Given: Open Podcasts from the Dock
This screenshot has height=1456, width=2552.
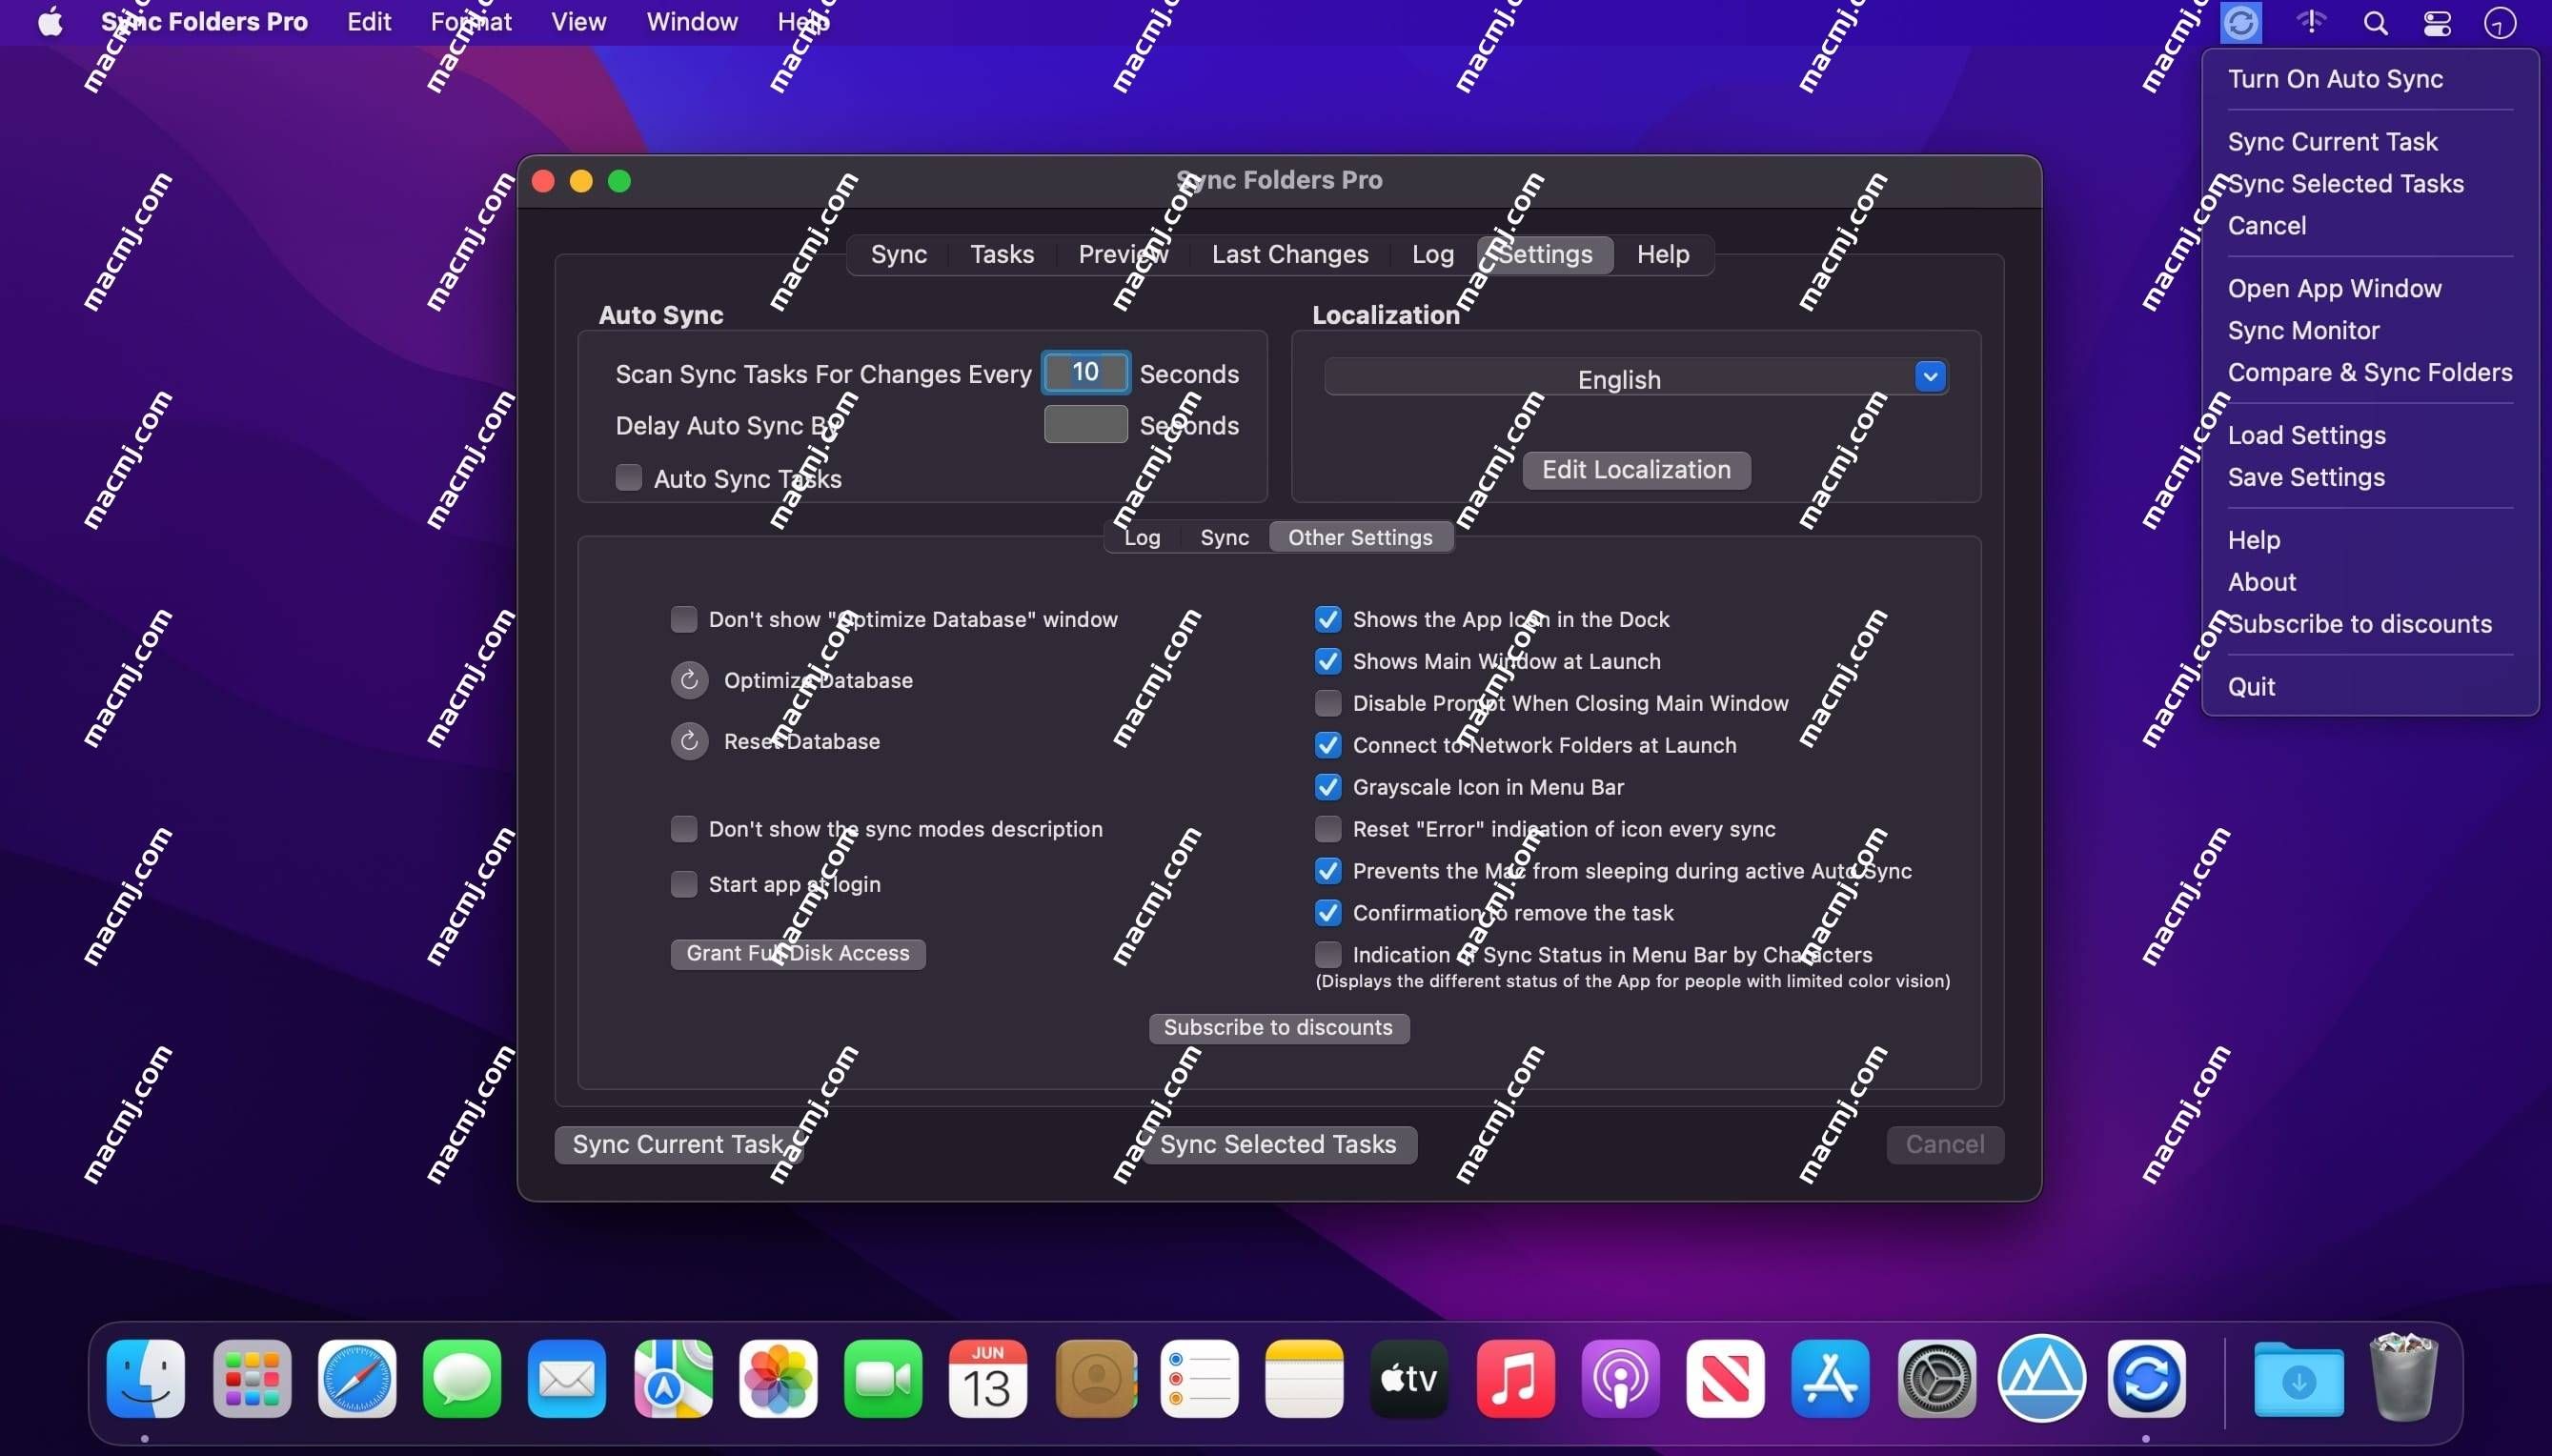Looking at the screenshot, I should [x=1620, y=1379].
